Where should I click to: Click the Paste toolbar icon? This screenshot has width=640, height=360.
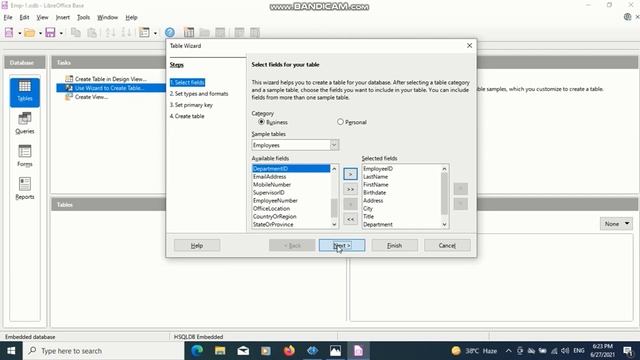click(x=92, y=33)
